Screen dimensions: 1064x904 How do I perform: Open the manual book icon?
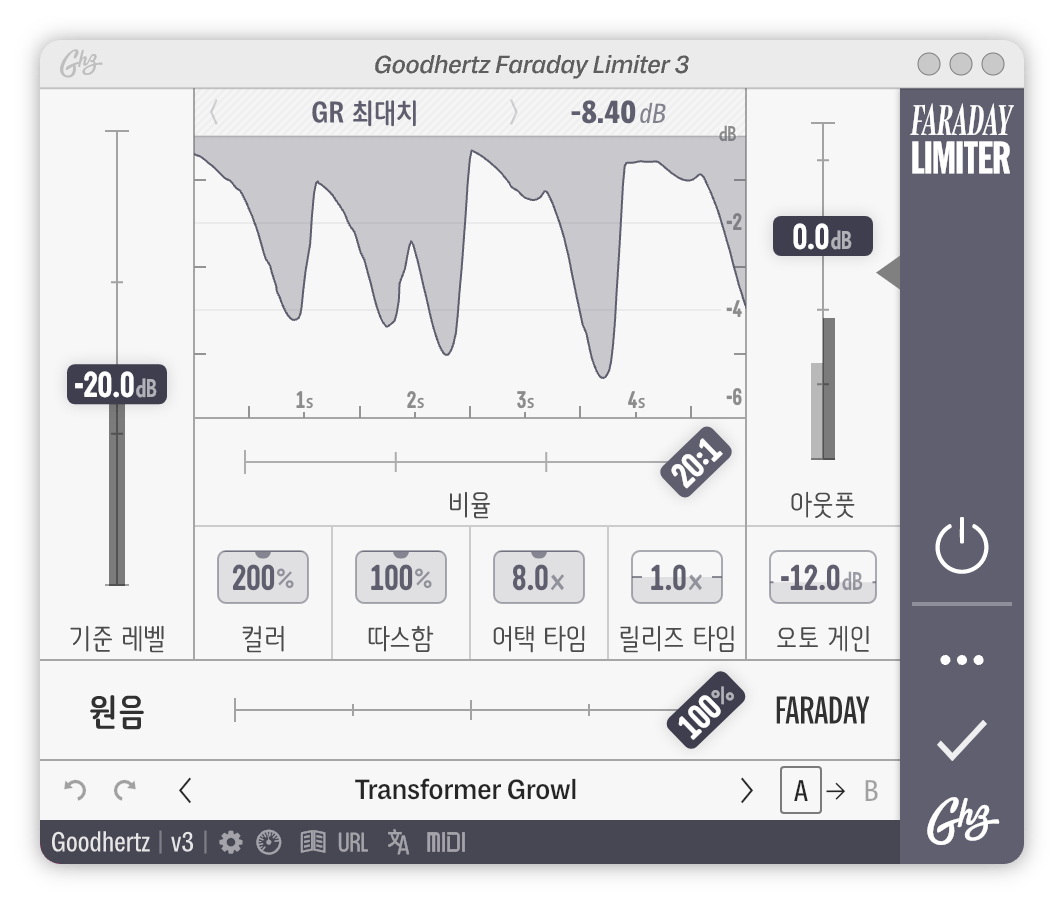click(x=313, y=842)
